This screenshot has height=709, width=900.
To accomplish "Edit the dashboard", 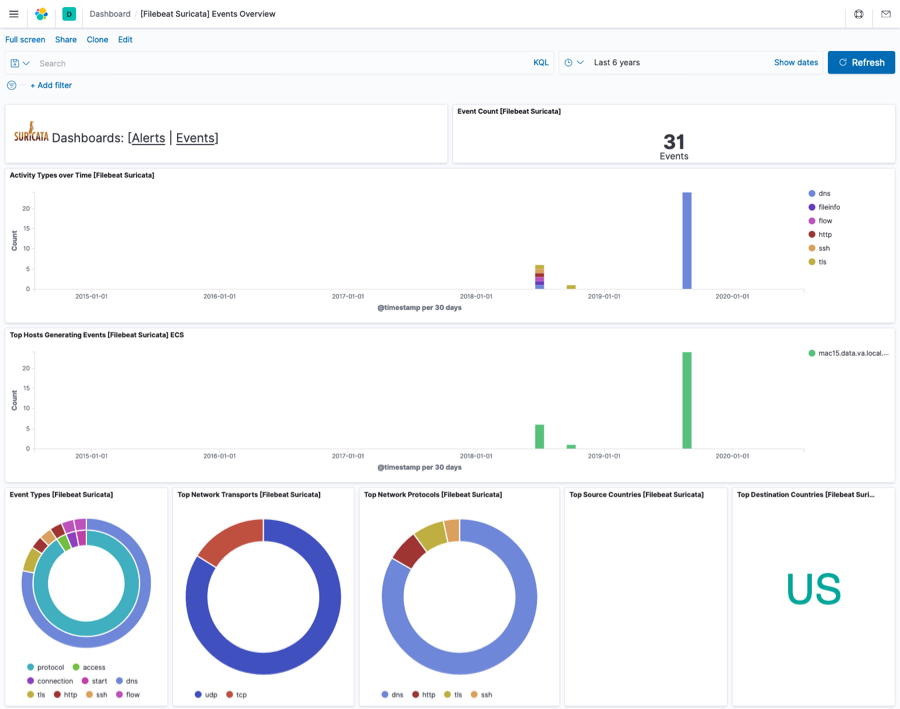I will 125,40.
